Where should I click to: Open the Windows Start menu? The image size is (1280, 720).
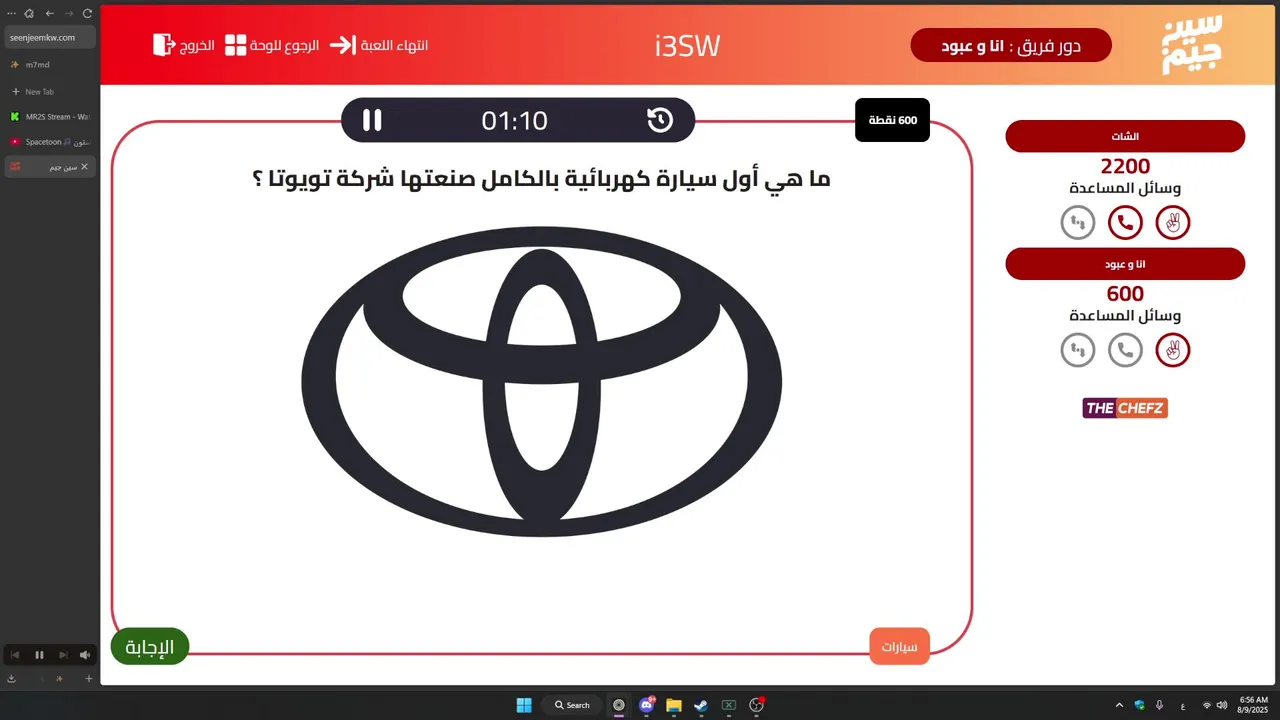click(x=524, y=705)
